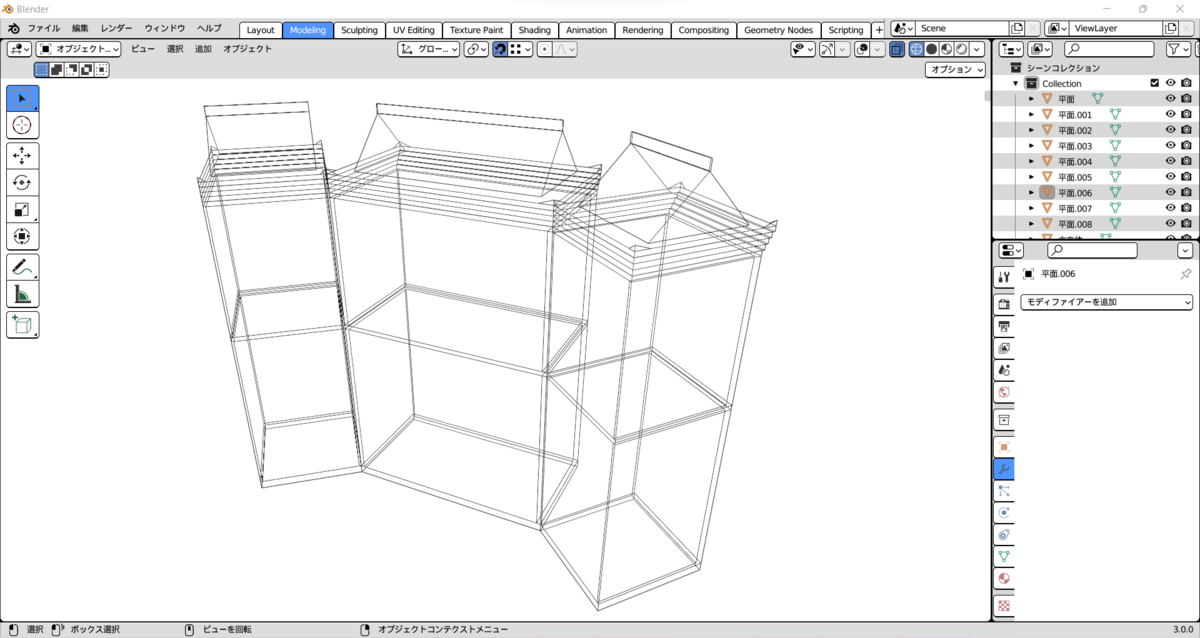This screenshot has width=1200, height=638.
Task: Select the Transform tool
Action: pos(23,237)
